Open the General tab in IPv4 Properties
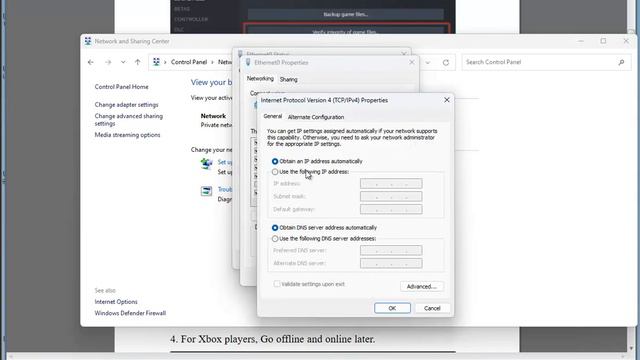Image resolution: width=640 pixels, height=360 pixels. [272, 116]
